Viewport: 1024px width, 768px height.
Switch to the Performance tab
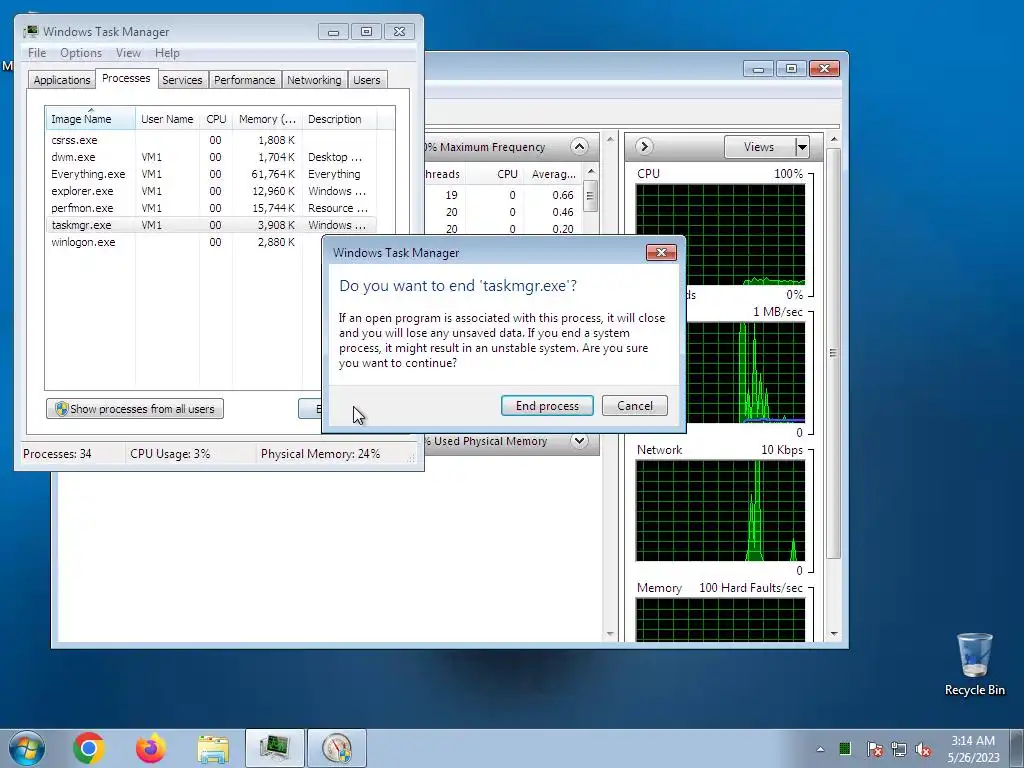[245, 80]
